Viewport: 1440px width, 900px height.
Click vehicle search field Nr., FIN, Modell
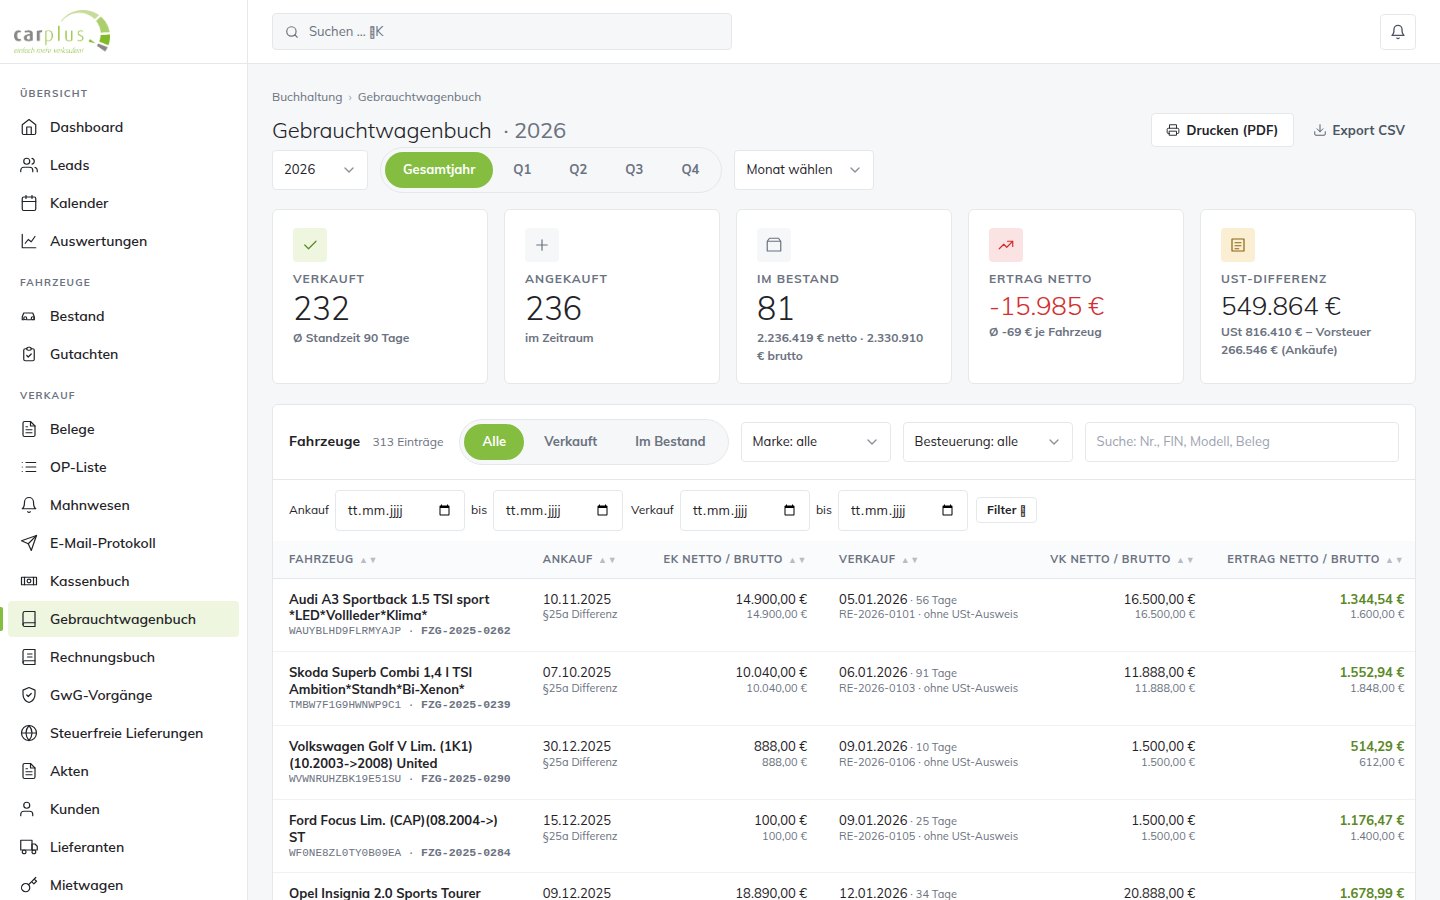tap(1242, 442)
